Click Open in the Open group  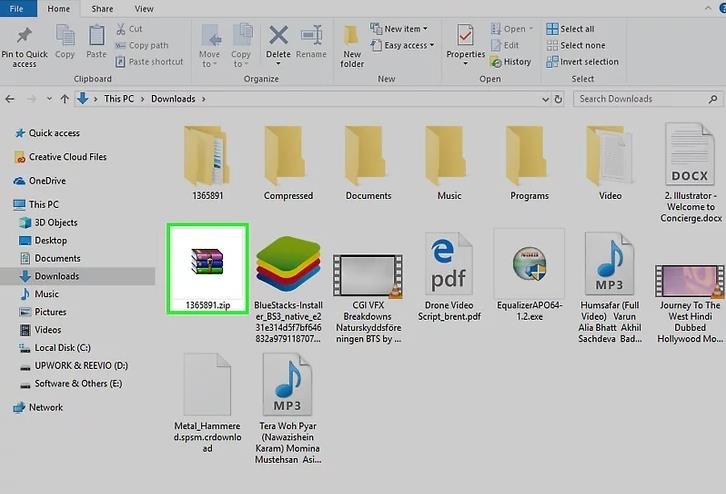click(511, 29)
